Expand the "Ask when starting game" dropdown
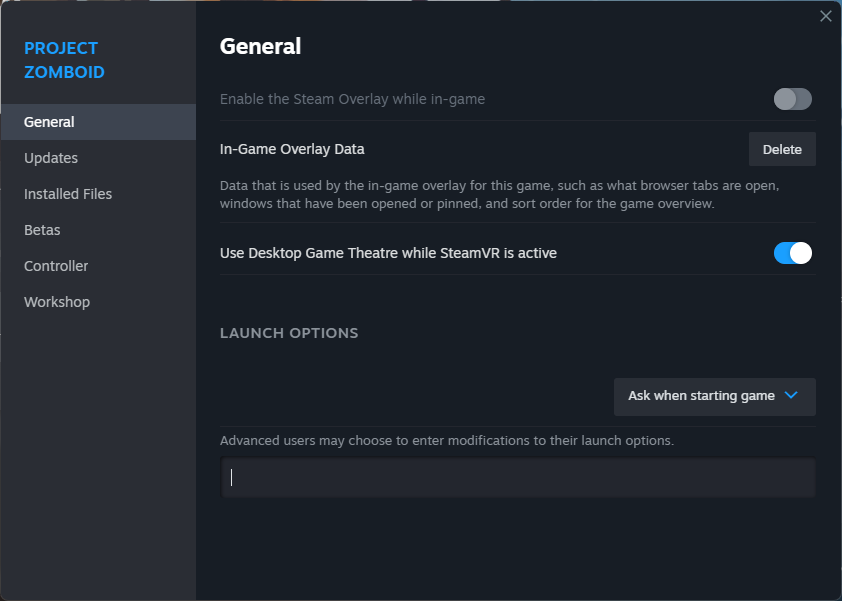 (x=714, y=396)
